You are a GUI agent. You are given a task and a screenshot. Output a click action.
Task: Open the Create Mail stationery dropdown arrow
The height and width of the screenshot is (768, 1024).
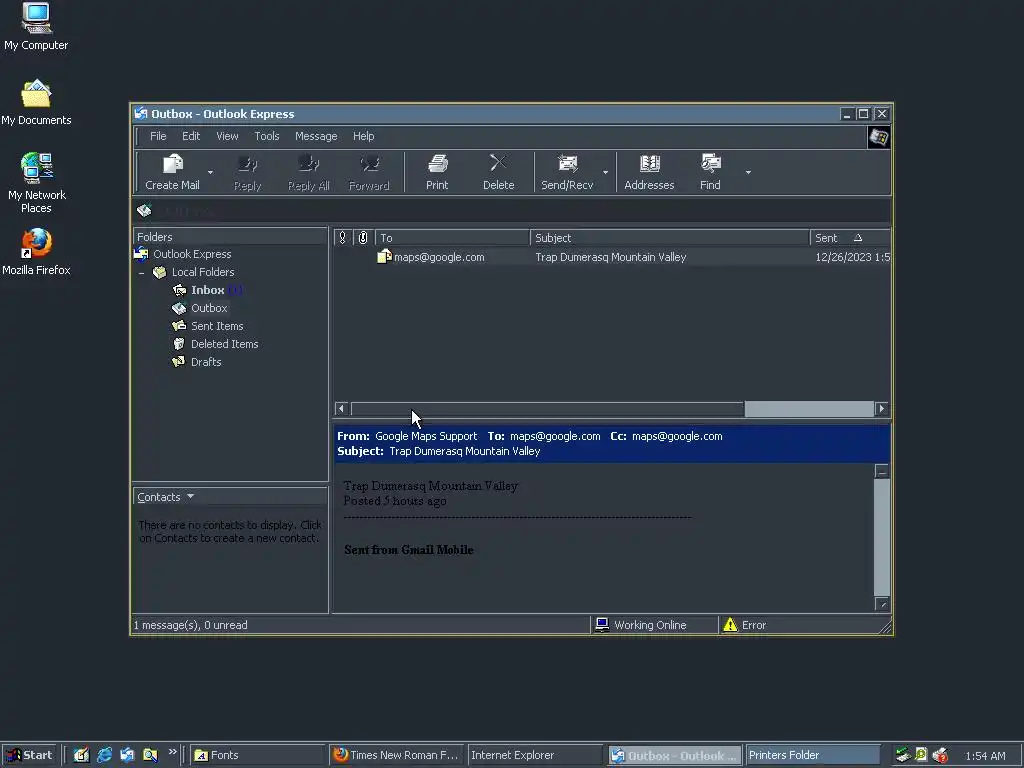coord(210,172)
